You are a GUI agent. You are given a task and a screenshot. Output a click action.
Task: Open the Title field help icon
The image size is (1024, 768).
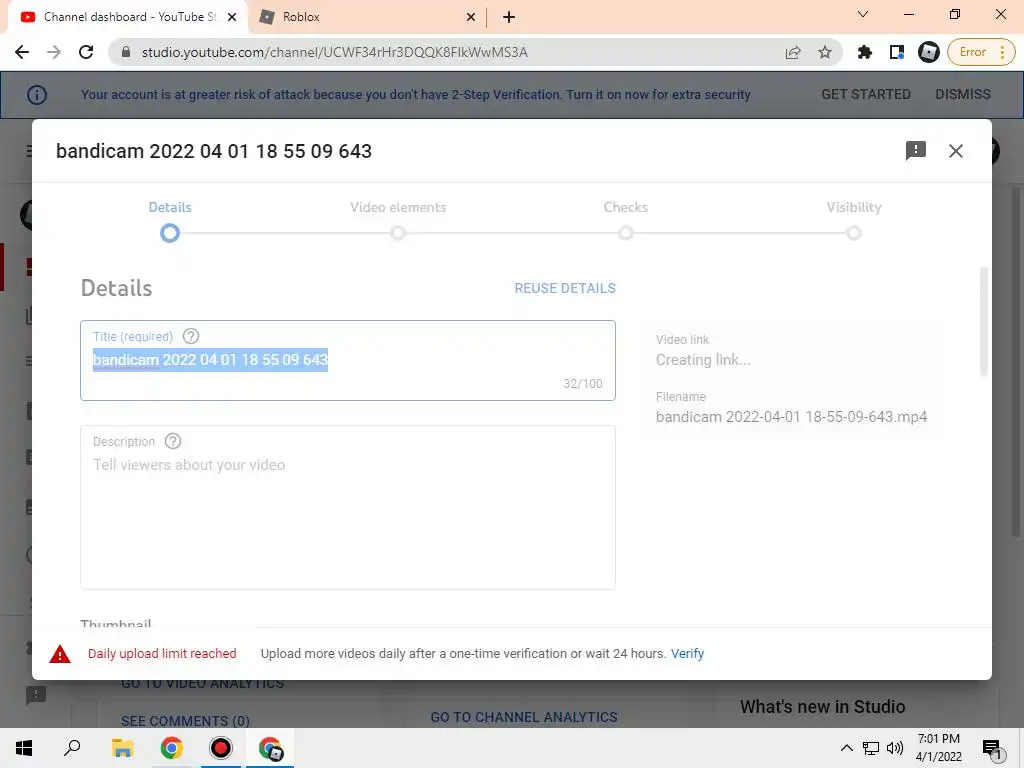point(191,336)
